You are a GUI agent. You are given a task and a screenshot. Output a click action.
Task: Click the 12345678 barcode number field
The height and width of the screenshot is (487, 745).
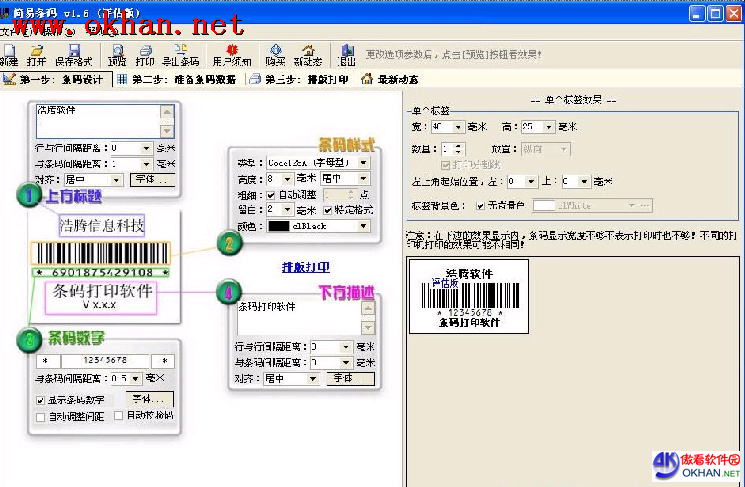[x=105, y=361]
